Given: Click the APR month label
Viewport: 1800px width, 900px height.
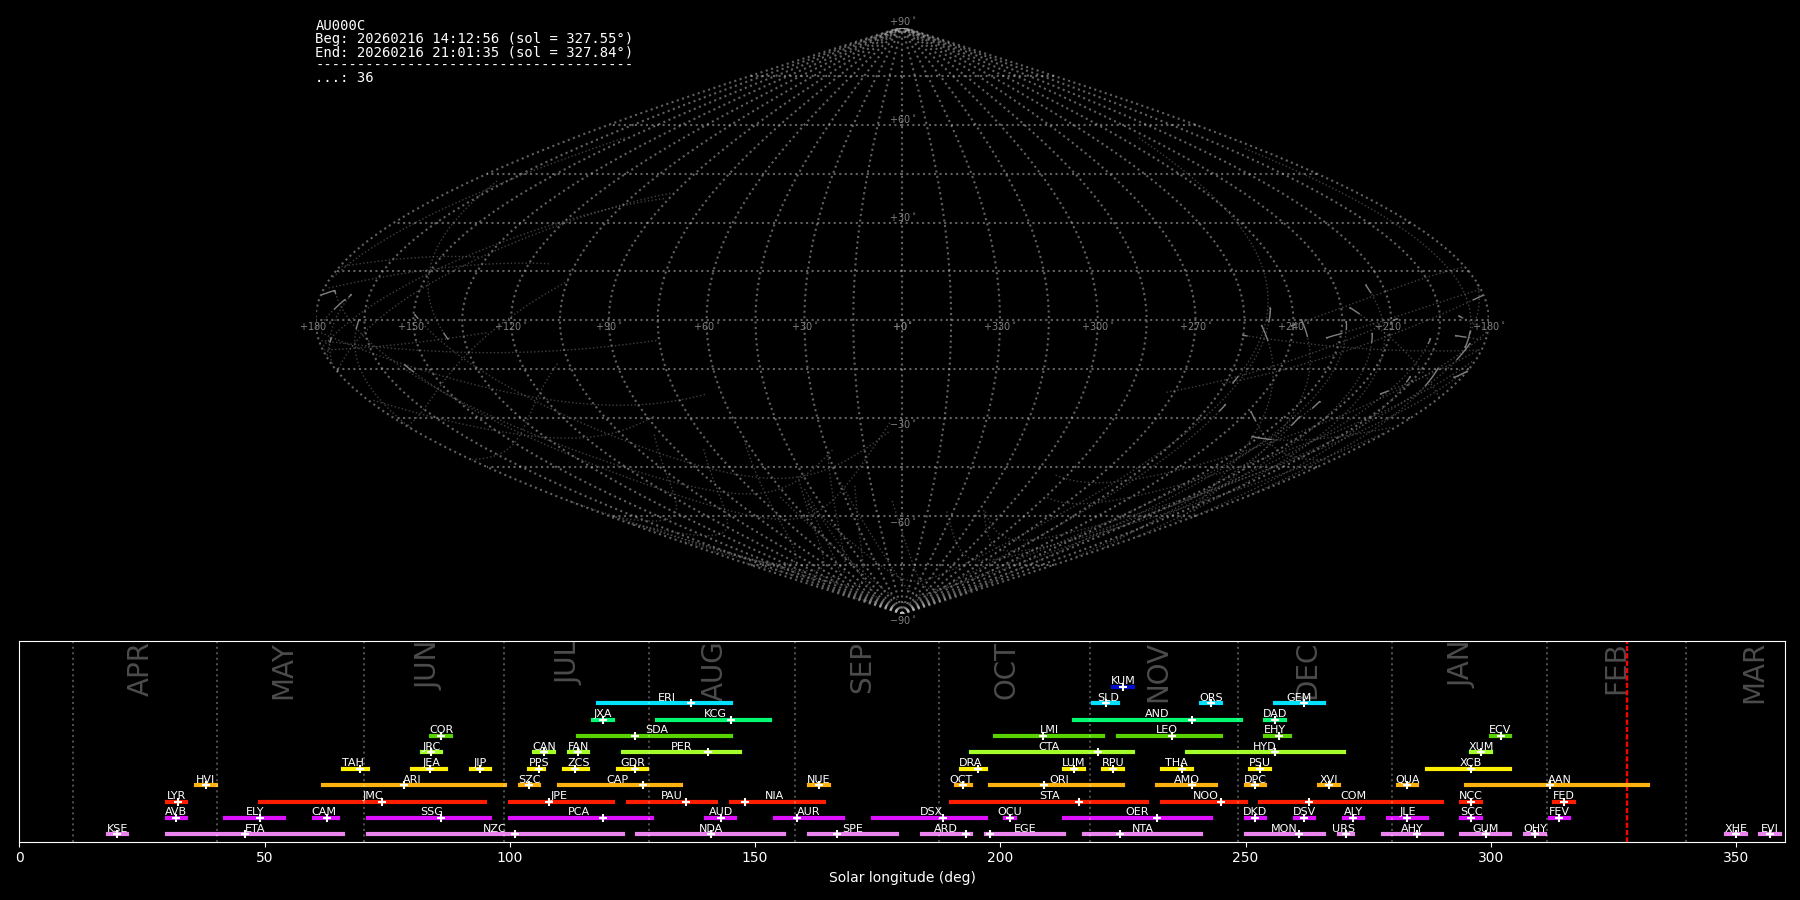Looking at the screenshot, I should point(138,670).
